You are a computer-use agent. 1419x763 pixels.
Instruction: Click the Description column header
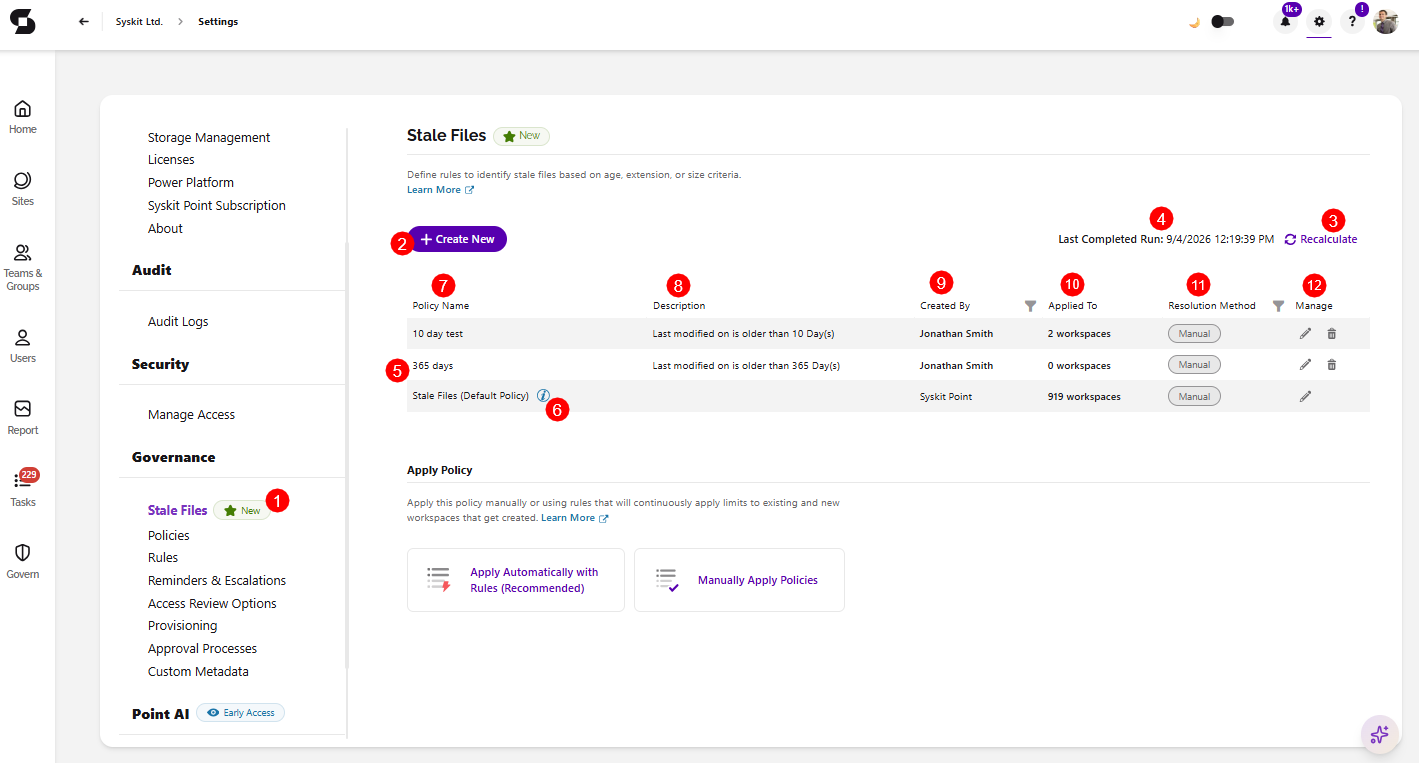pos(679,306)
